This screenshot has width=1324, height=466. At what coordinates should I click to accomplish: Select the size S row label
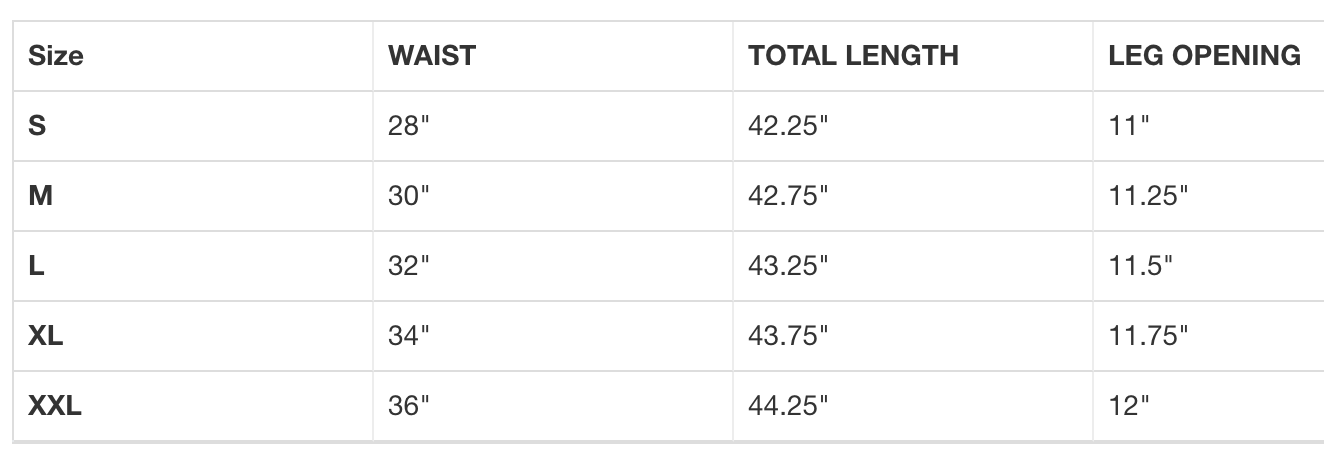pyautogui.click(x=37, y=126)
